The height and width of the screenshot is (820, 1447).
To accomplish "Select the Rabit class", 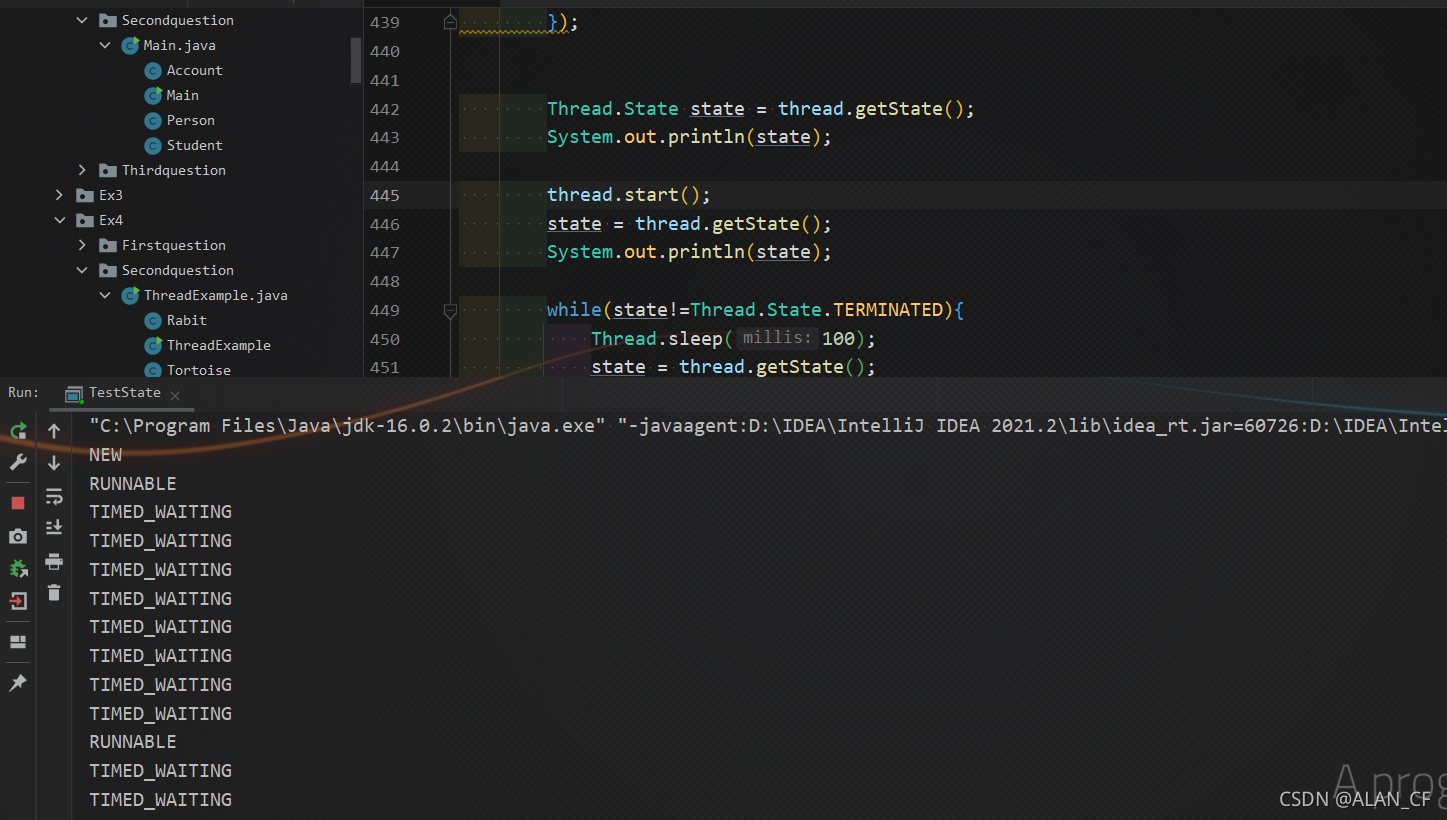I will coord(175,320).
